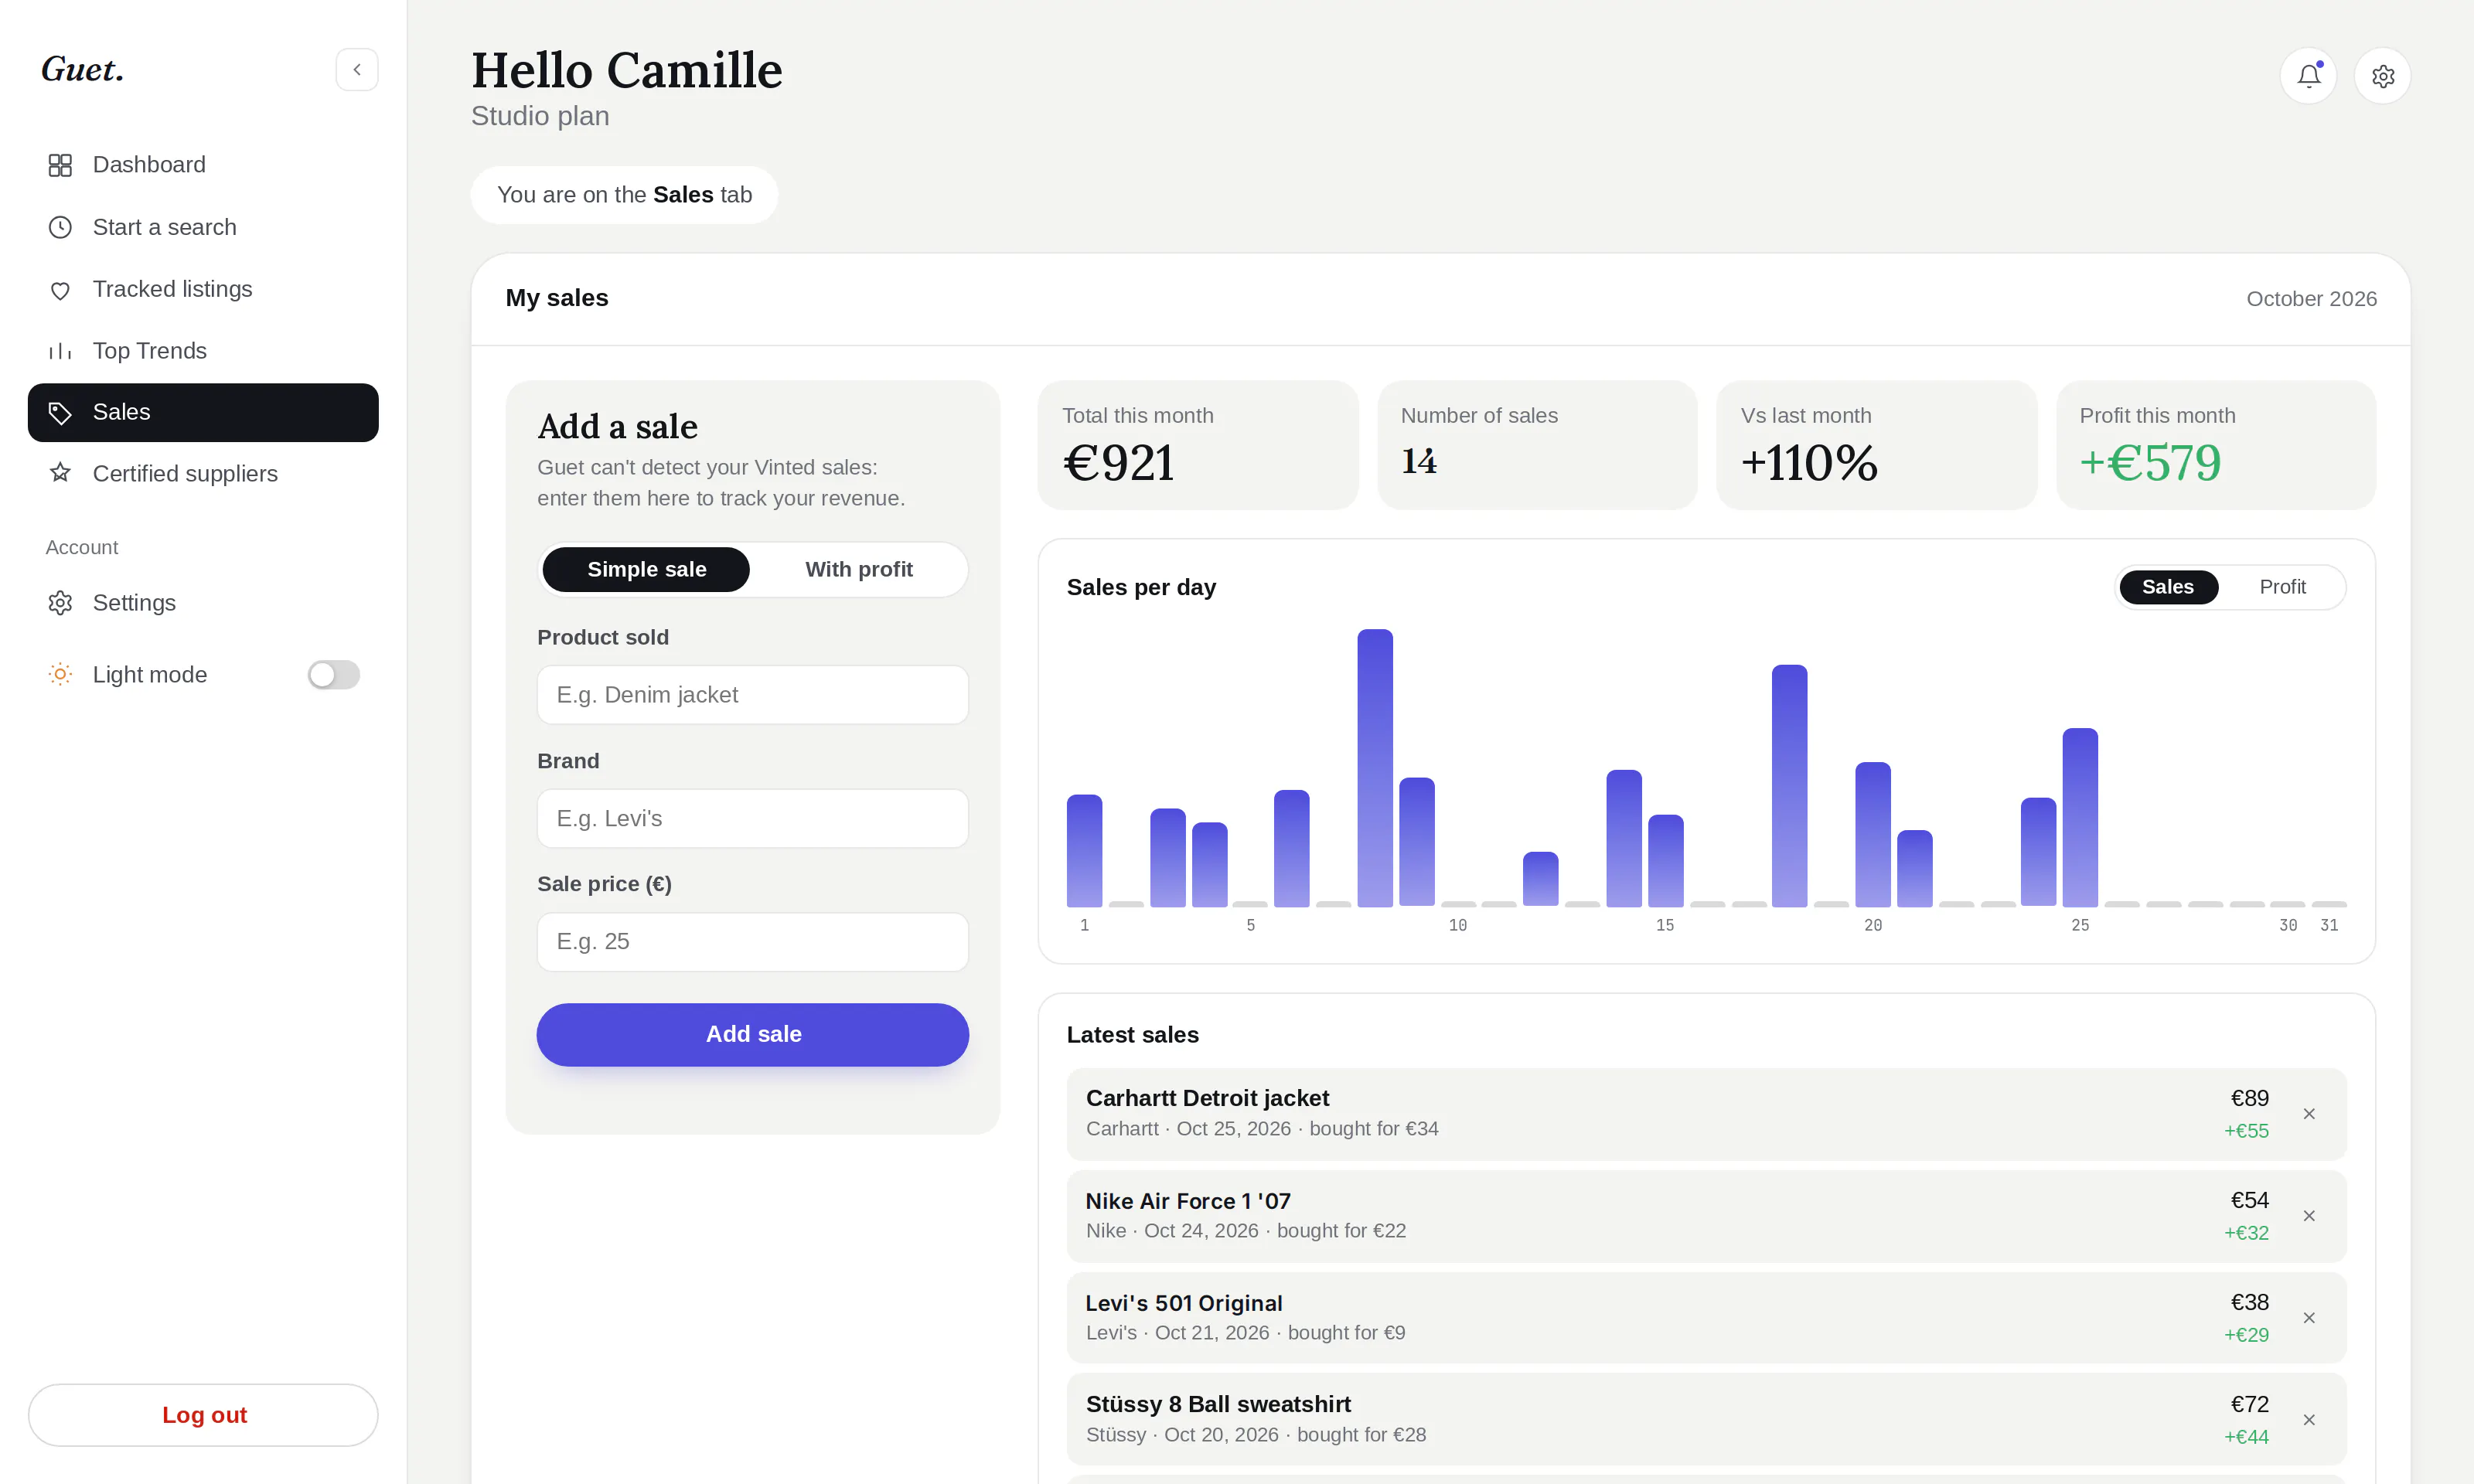Click the Tracked listings heart icon

[x=60, y=290]
